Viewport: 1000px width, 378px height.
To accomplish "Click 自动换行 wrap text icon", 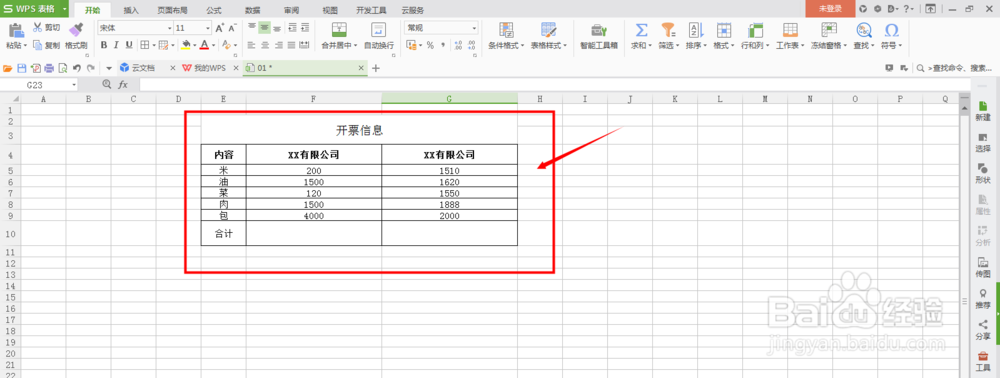I will [x=379, y=30].
